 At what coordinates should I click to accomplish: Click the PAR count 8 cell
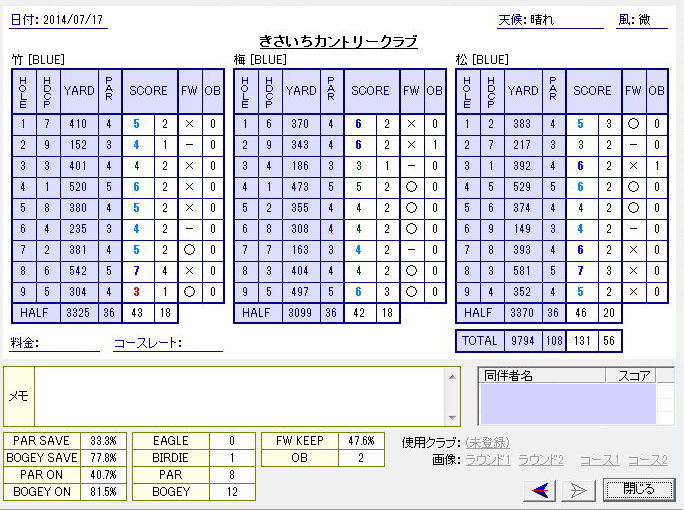coord(232,475)
